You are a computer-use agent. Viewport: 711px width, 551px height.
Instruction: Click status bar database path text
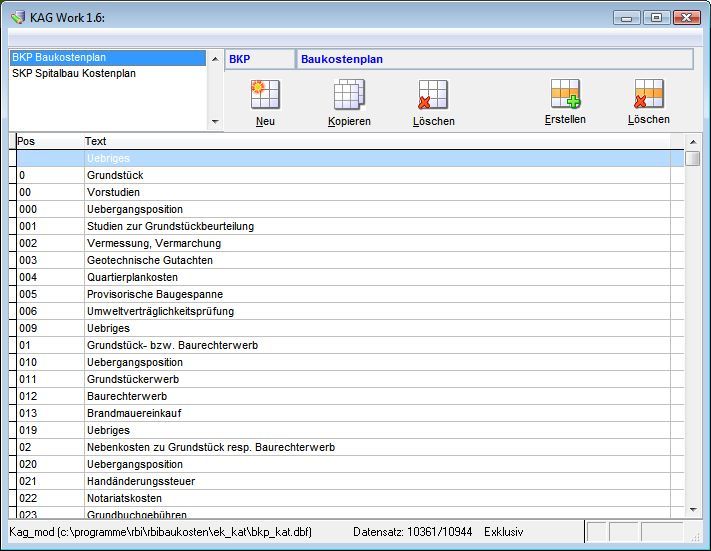161,532
